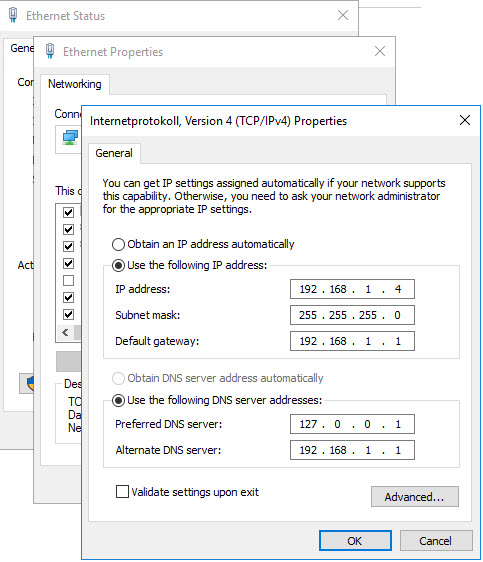Close the Ethernet Status window

(343, 15)
